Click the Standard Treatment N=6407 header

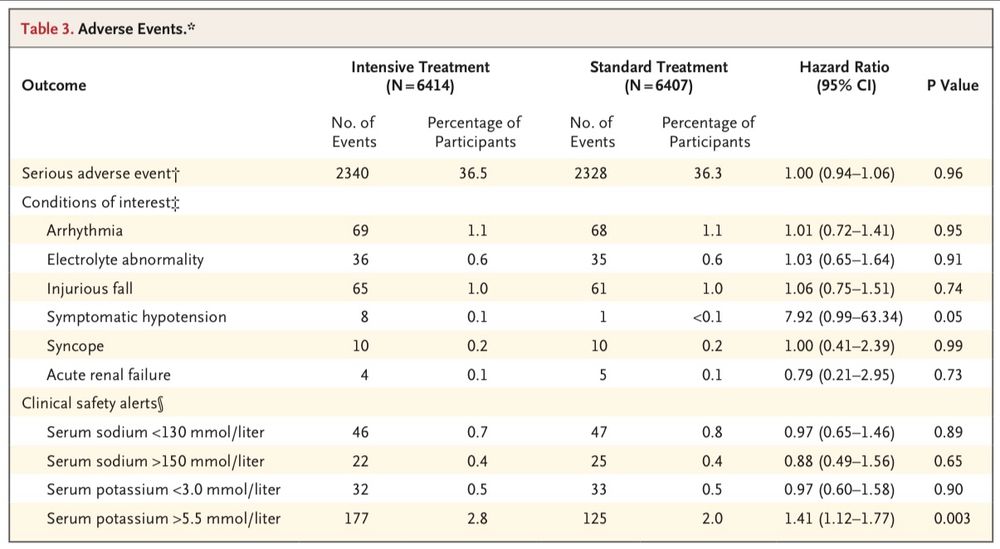point(658,77)
